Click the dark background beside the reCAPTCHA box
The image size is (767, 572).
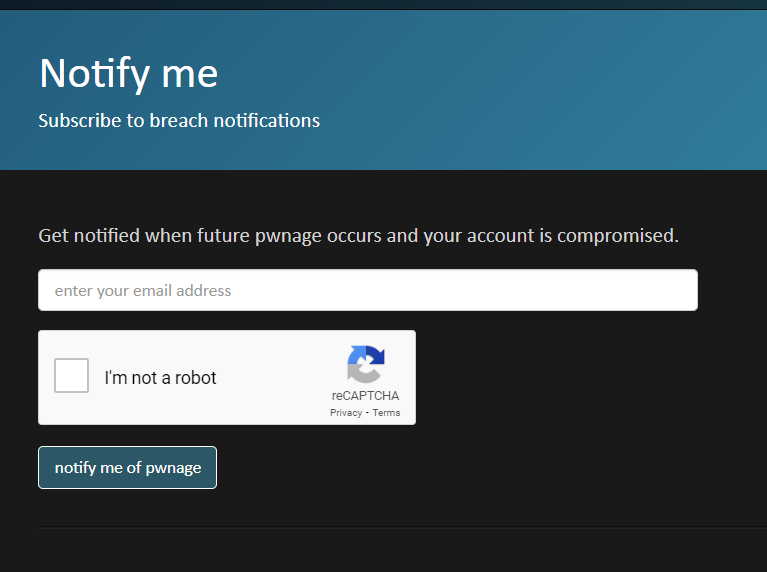pyautogui.click(x=587, y=377)
